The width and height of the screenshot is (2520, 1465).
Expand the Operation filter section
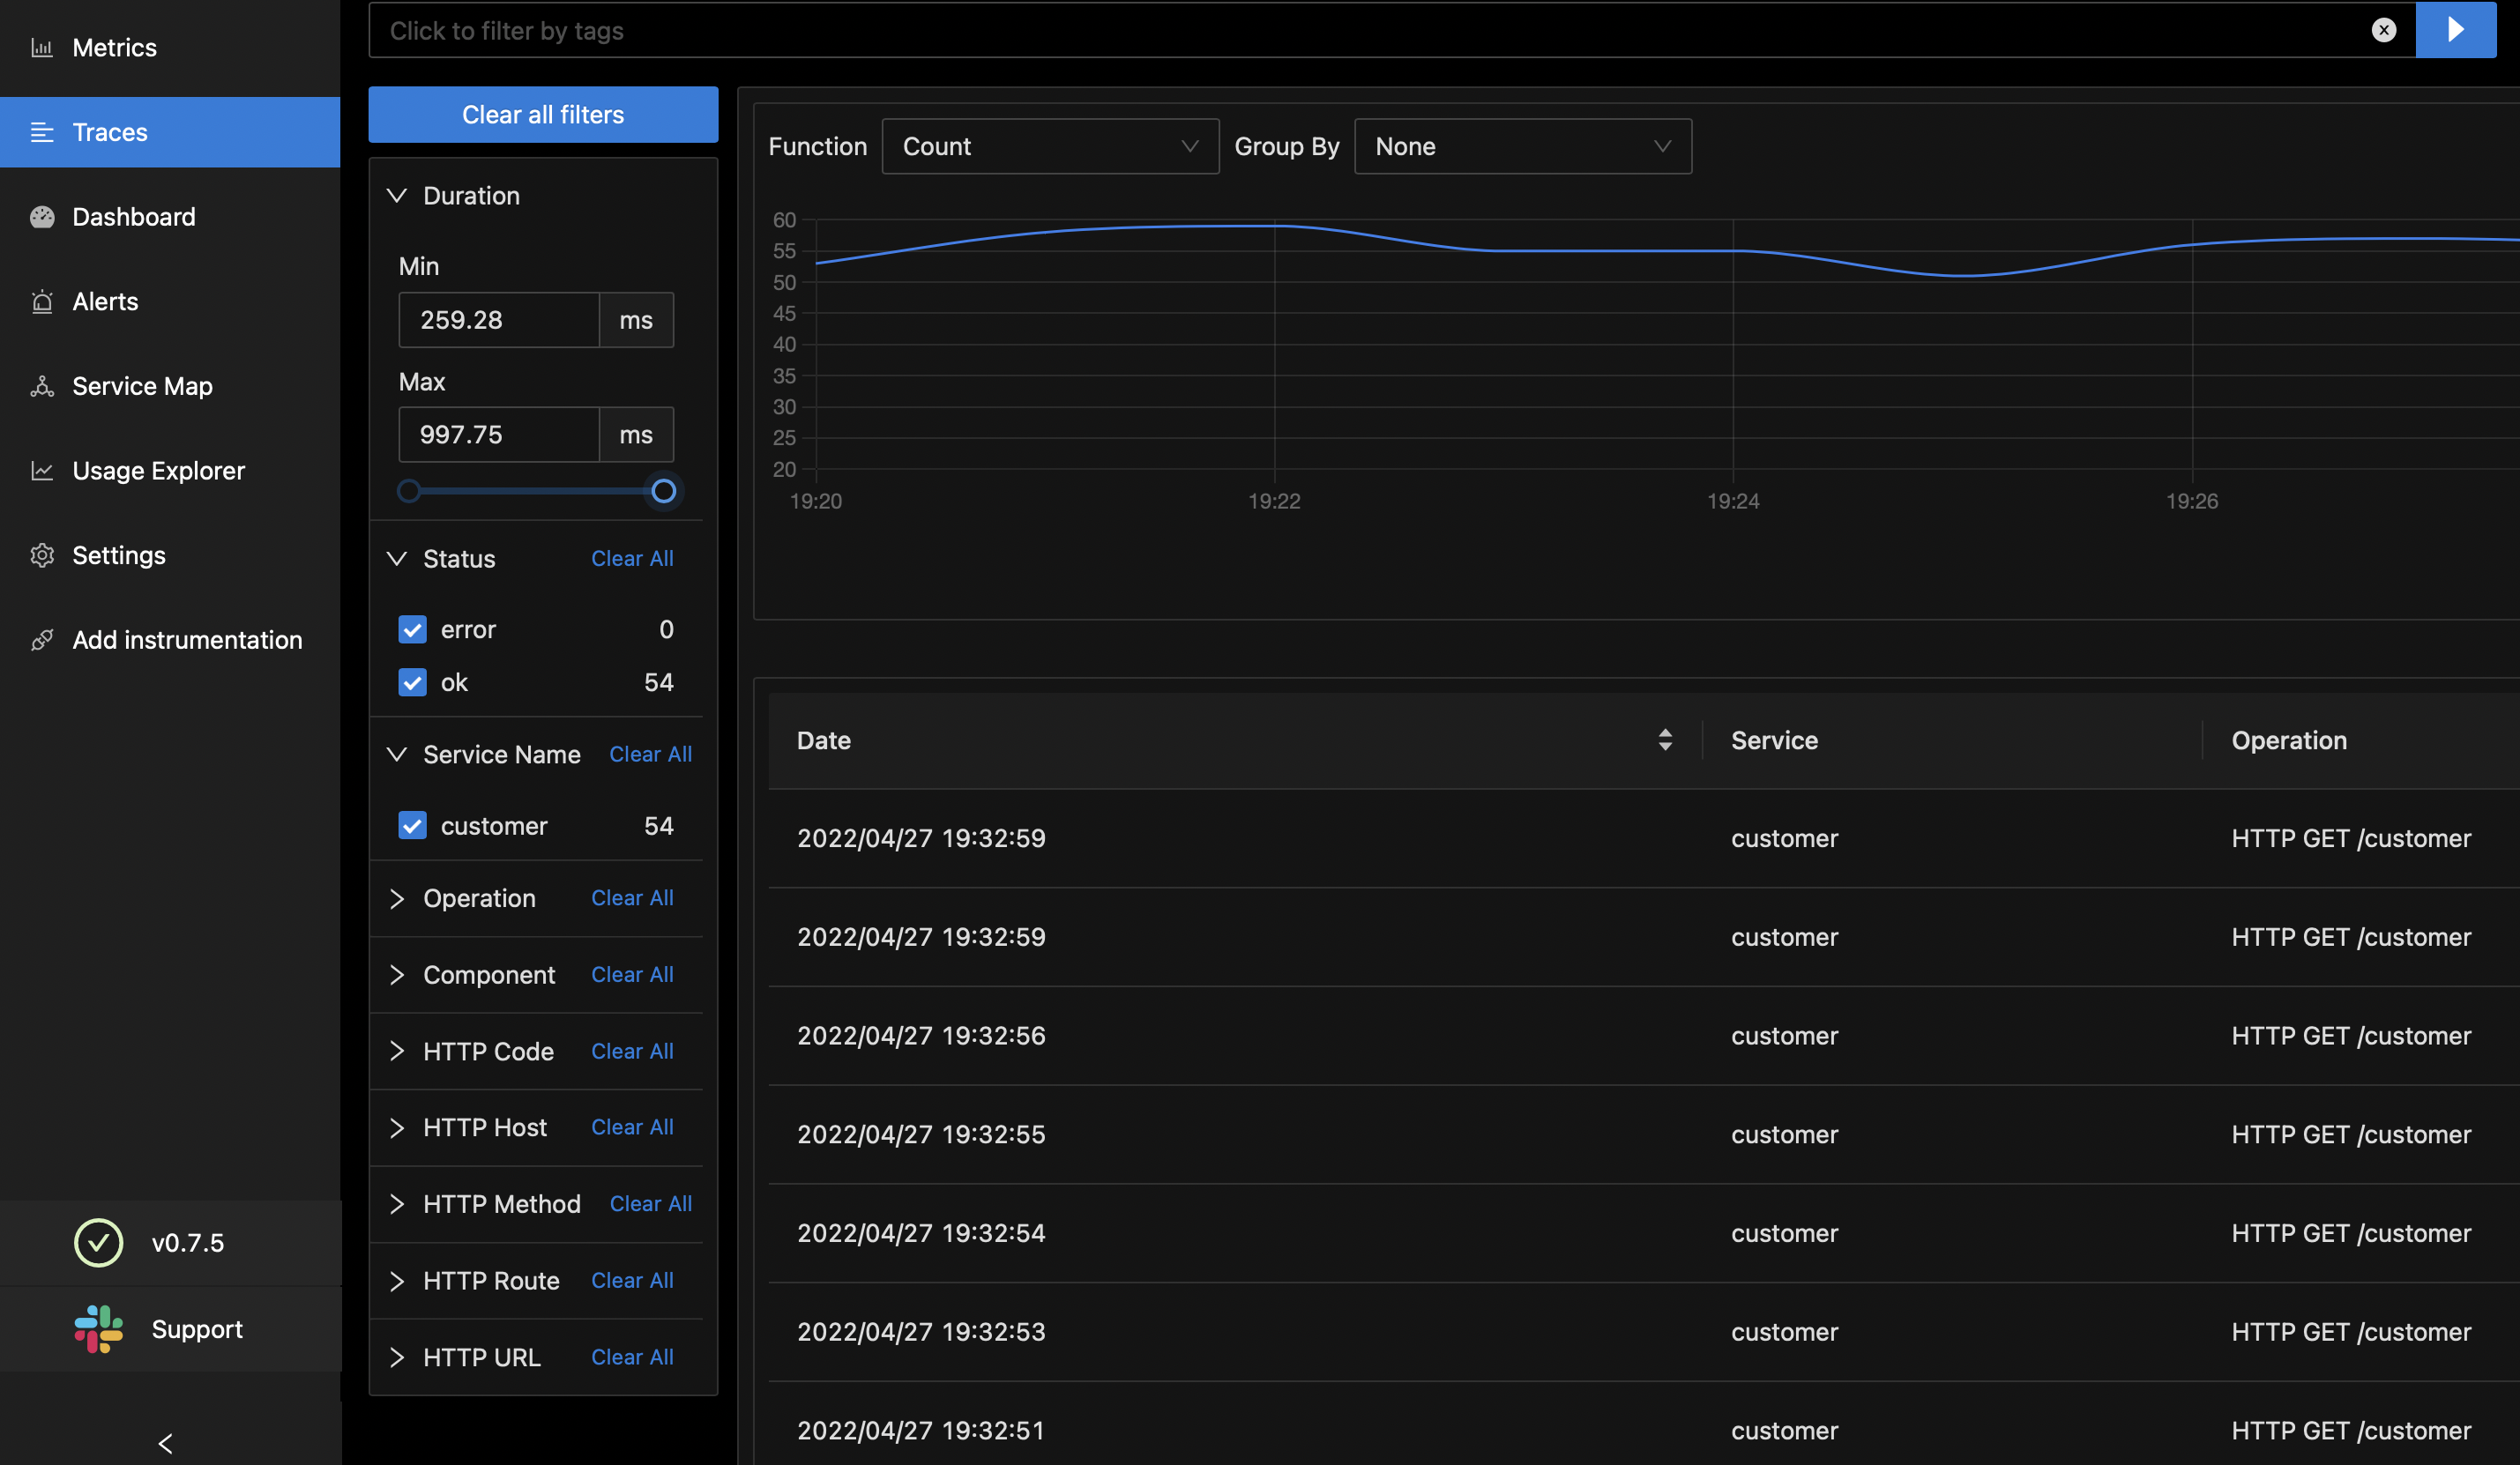(397, 898)
